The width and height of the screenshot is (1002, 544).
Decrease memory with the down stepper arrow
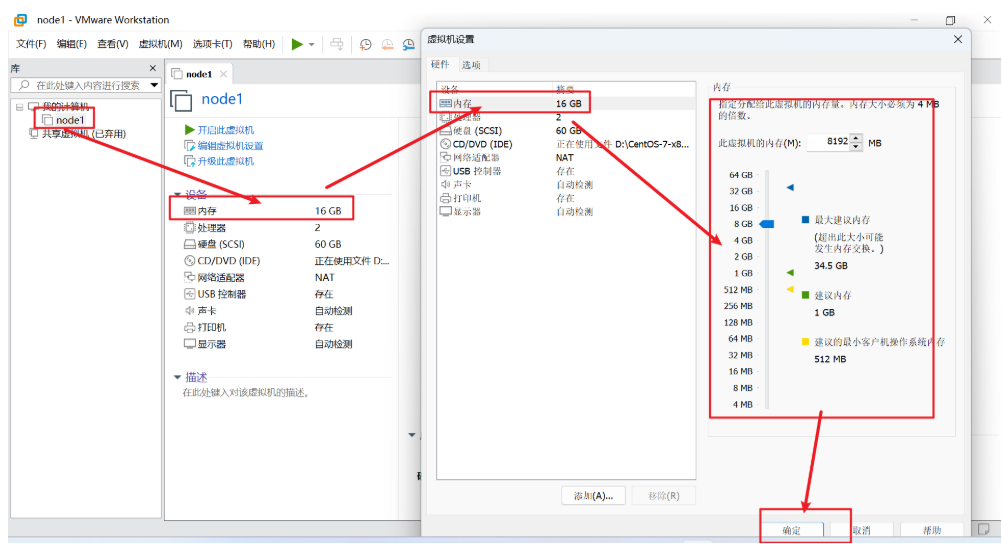[856, 146]
